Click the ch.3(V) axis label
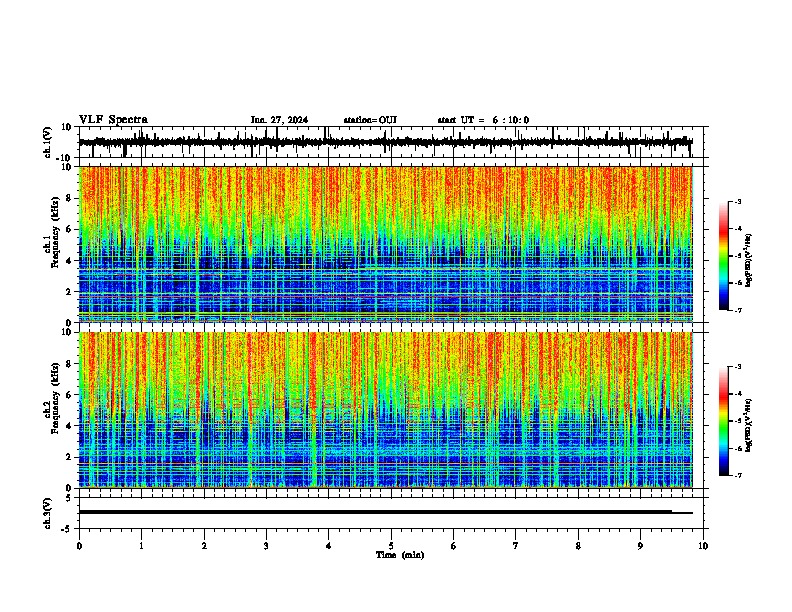The width and height of the screenshot is (792, 612). 48,513
